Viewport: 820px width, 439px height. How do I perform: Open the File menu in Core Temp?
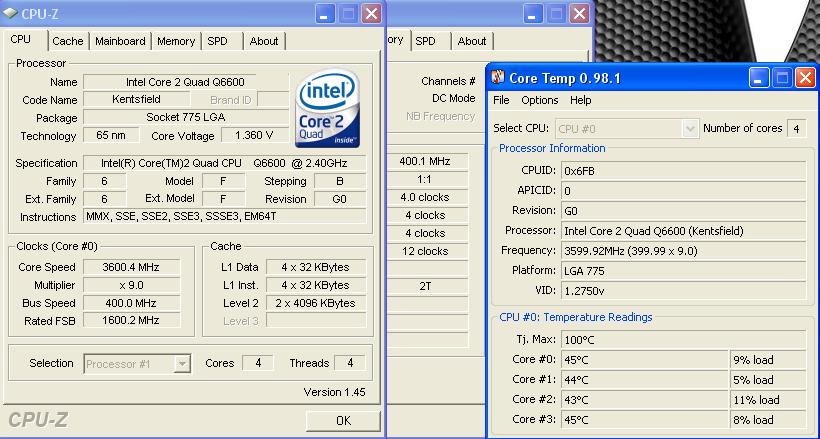click(501, 100)
